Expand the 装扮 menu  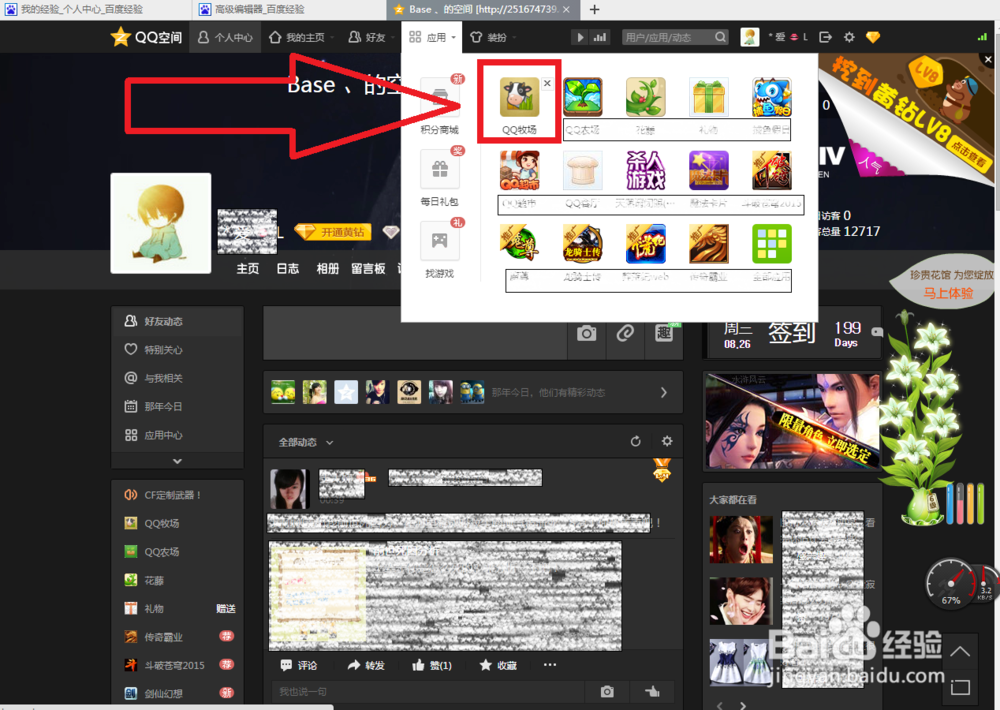pyautogui.click(x=492, y=38)
